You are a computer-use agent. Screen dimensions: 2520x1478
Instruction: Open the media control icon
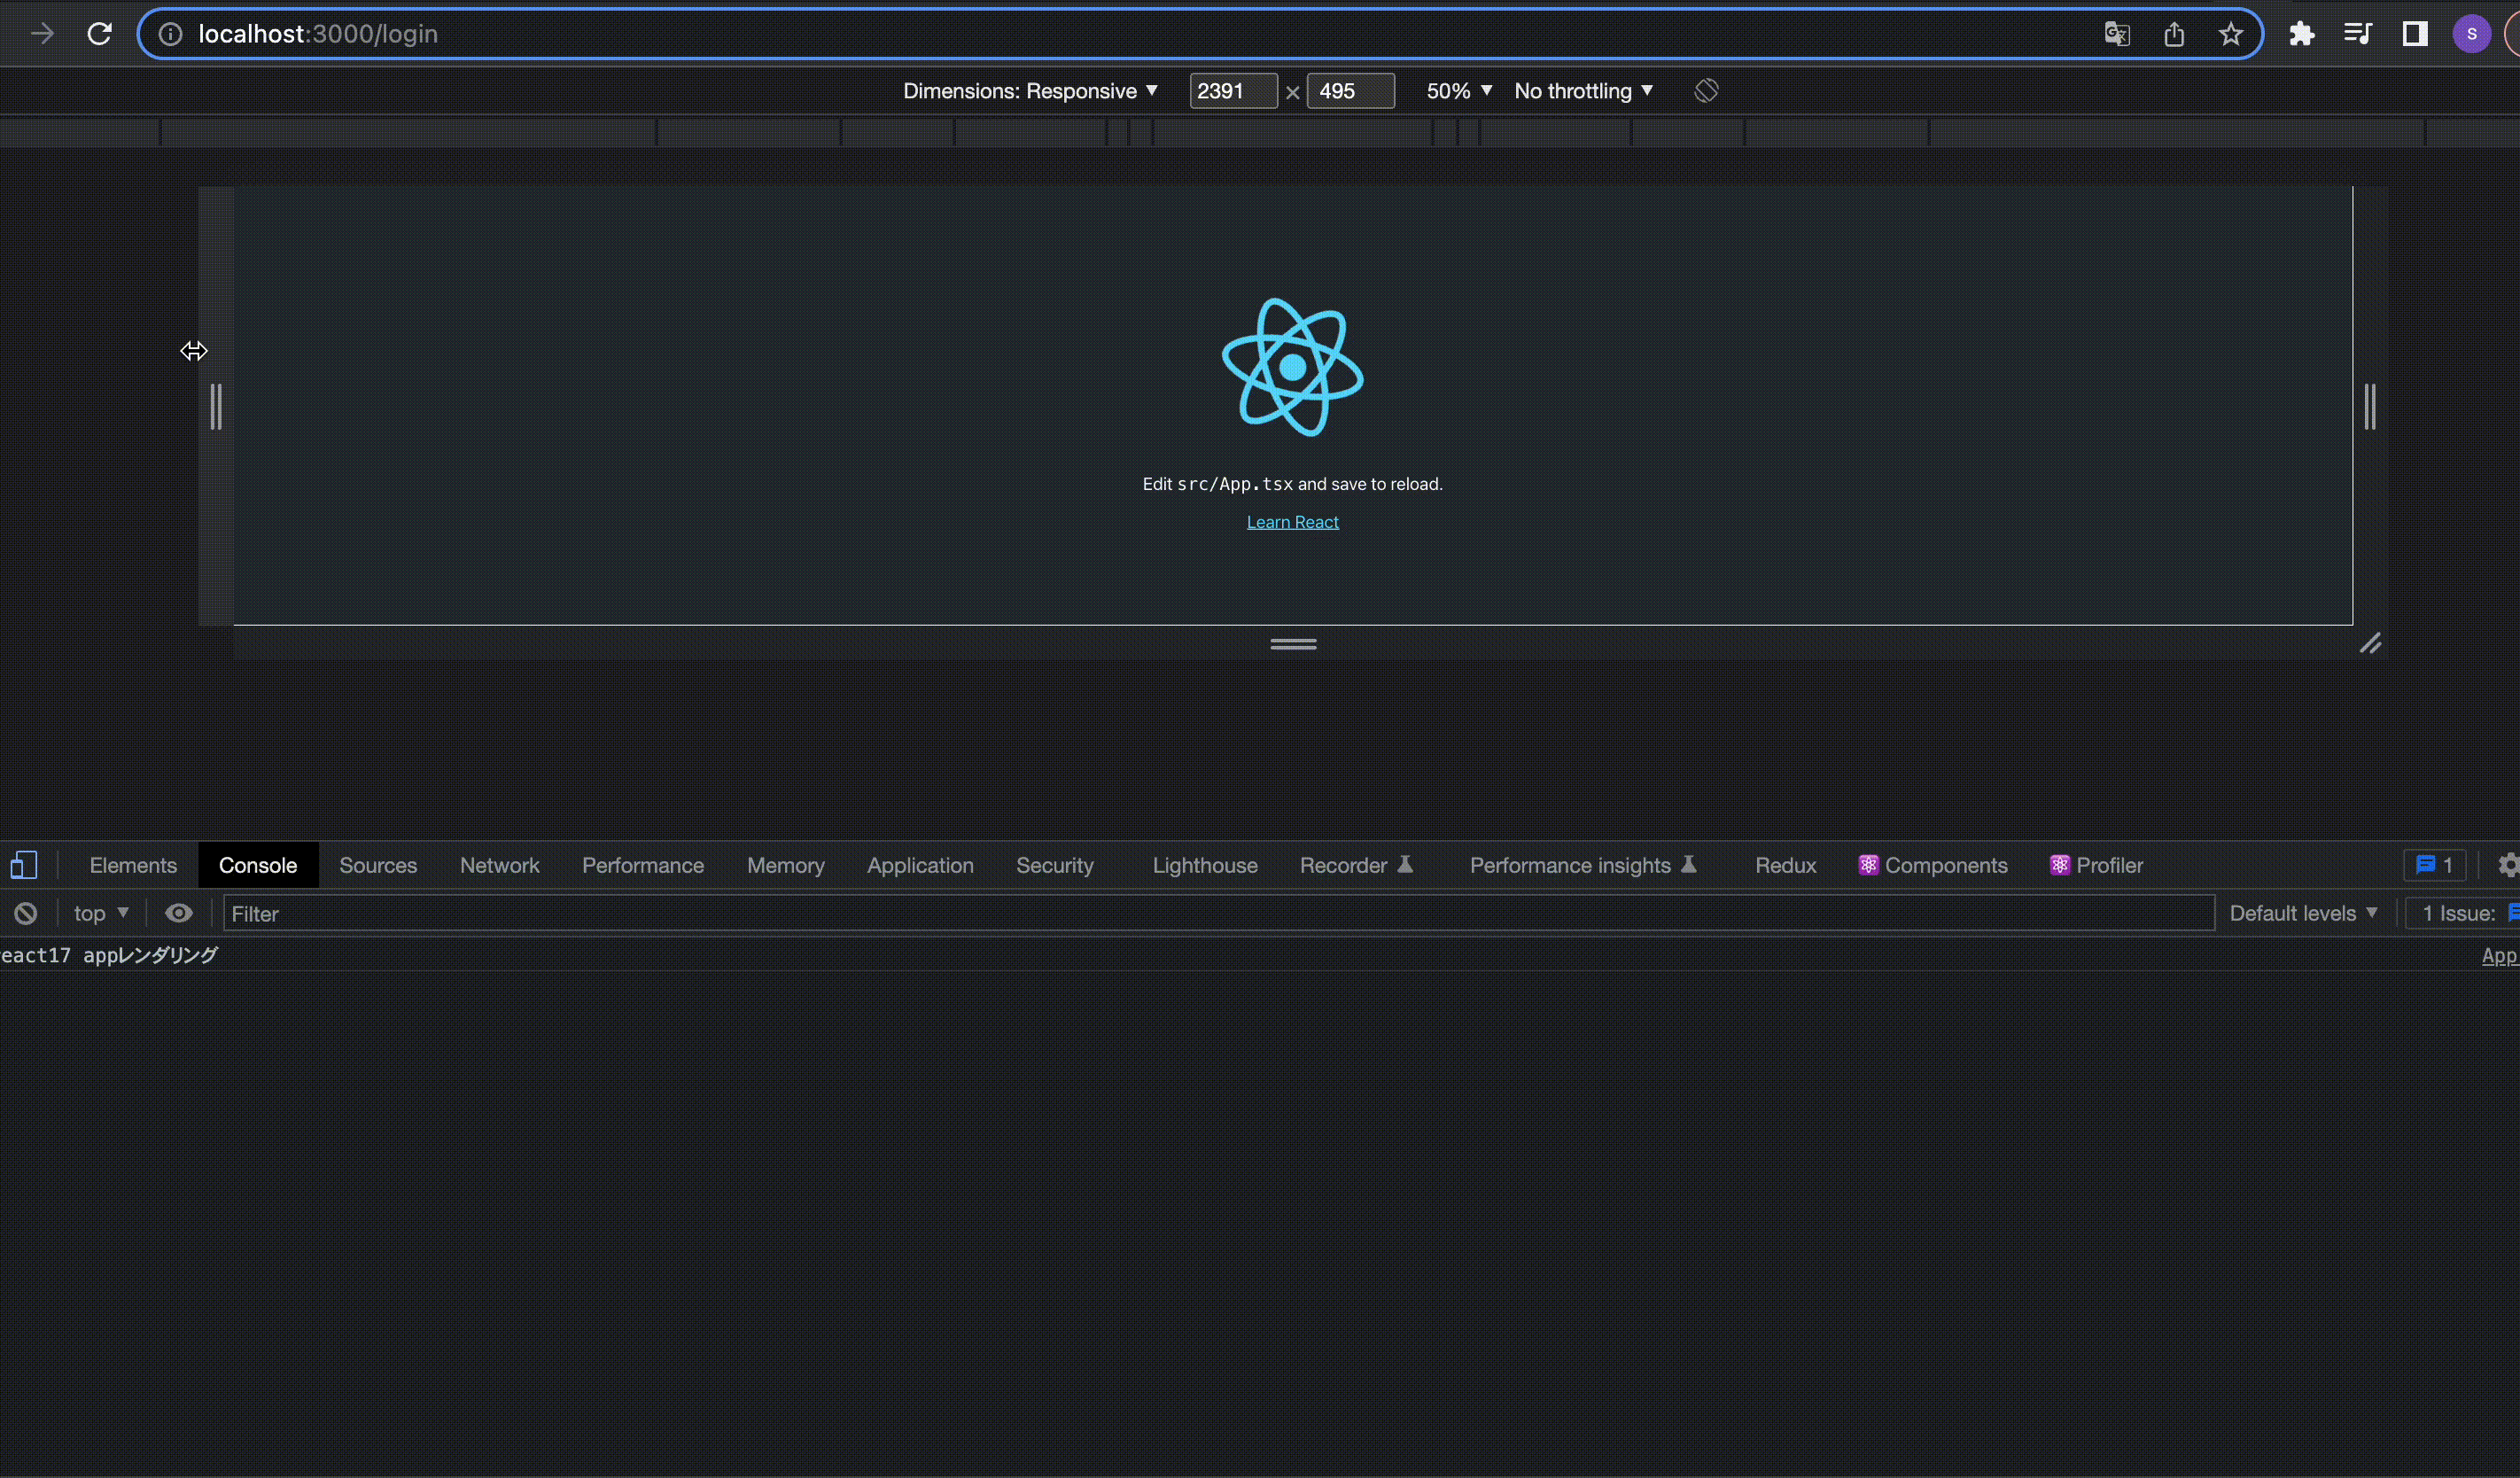coord(2357,34)
